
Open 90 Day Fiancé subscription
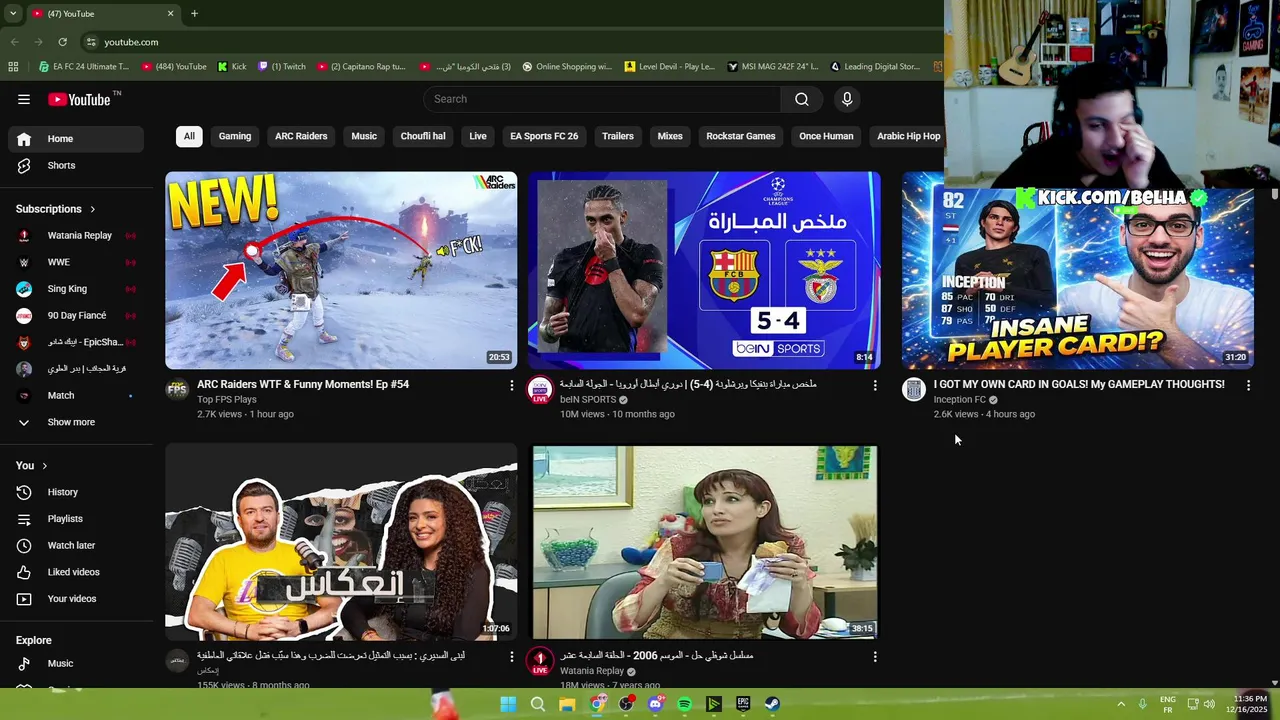(x=75, y=315)
